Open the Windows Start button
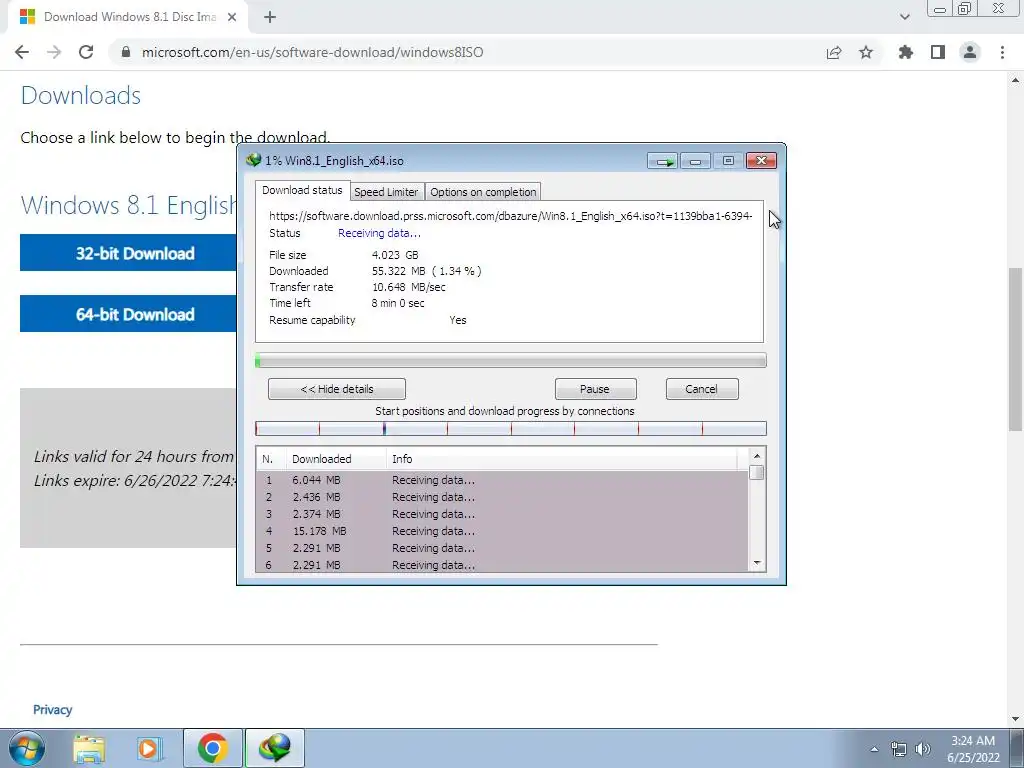The height and width of the screenshot is (768, 1024). pos(27,748)
